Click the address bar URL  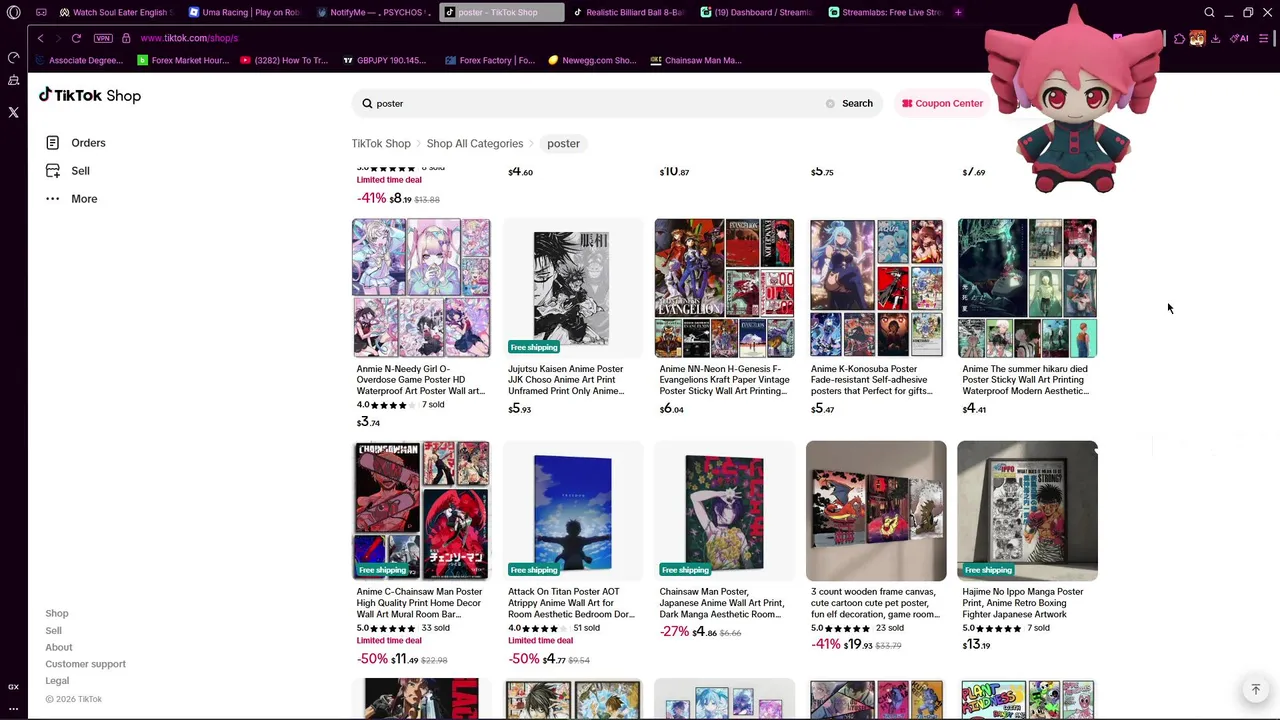(189, 38)
